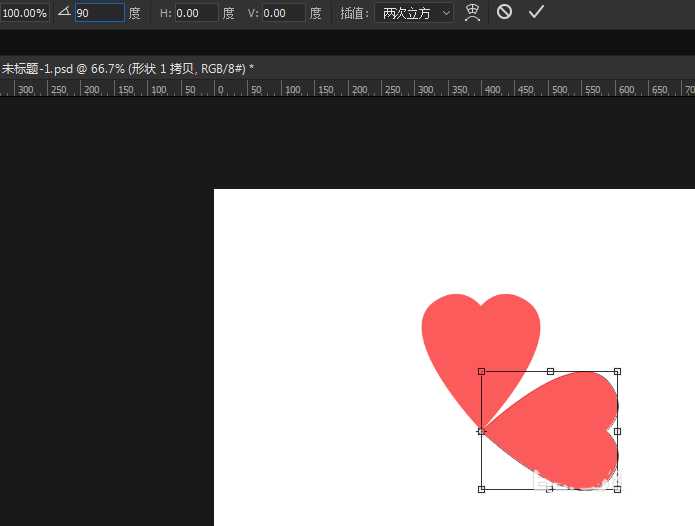Click the top-middle transform handle

(550, 371)
